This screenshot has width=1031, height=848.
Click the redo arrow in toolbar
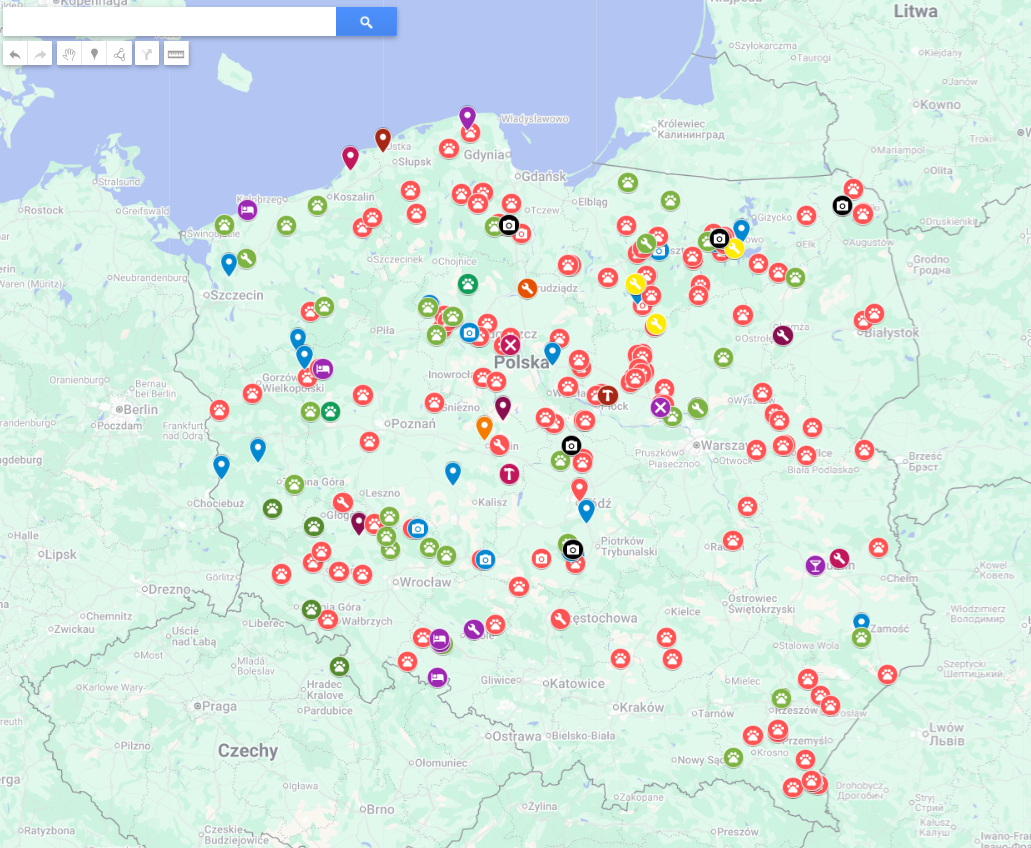[x=41, y=54]
